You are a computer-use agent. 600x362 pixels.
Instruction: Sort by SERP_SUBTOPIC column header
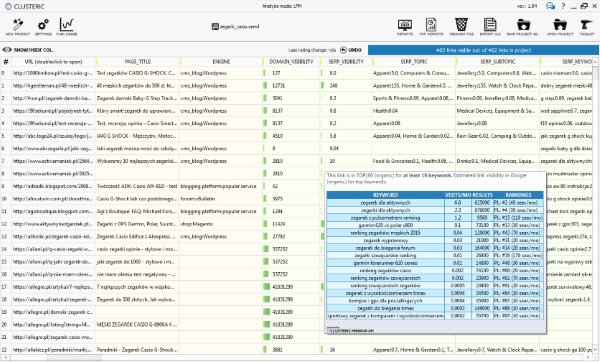click(497, 62)
